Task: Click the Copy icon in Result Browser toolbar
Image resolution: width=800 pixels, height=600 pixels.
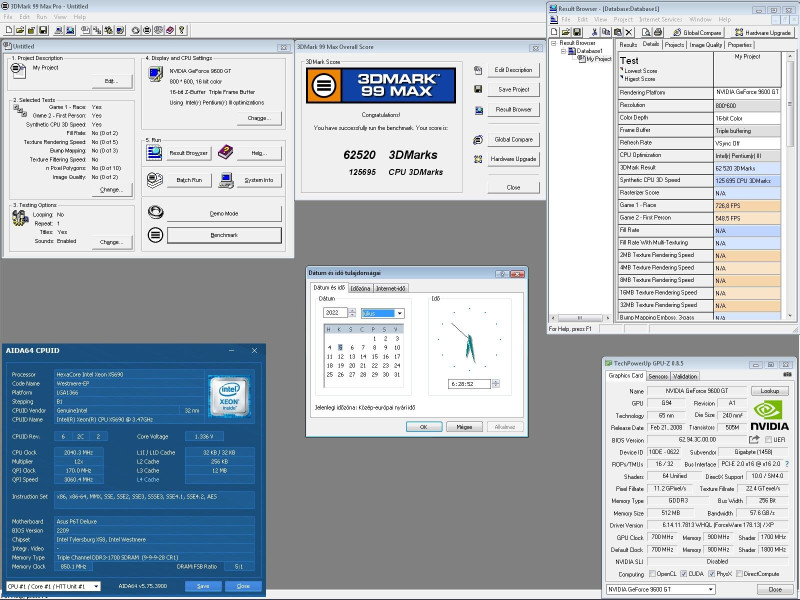Action: (606, 32)
